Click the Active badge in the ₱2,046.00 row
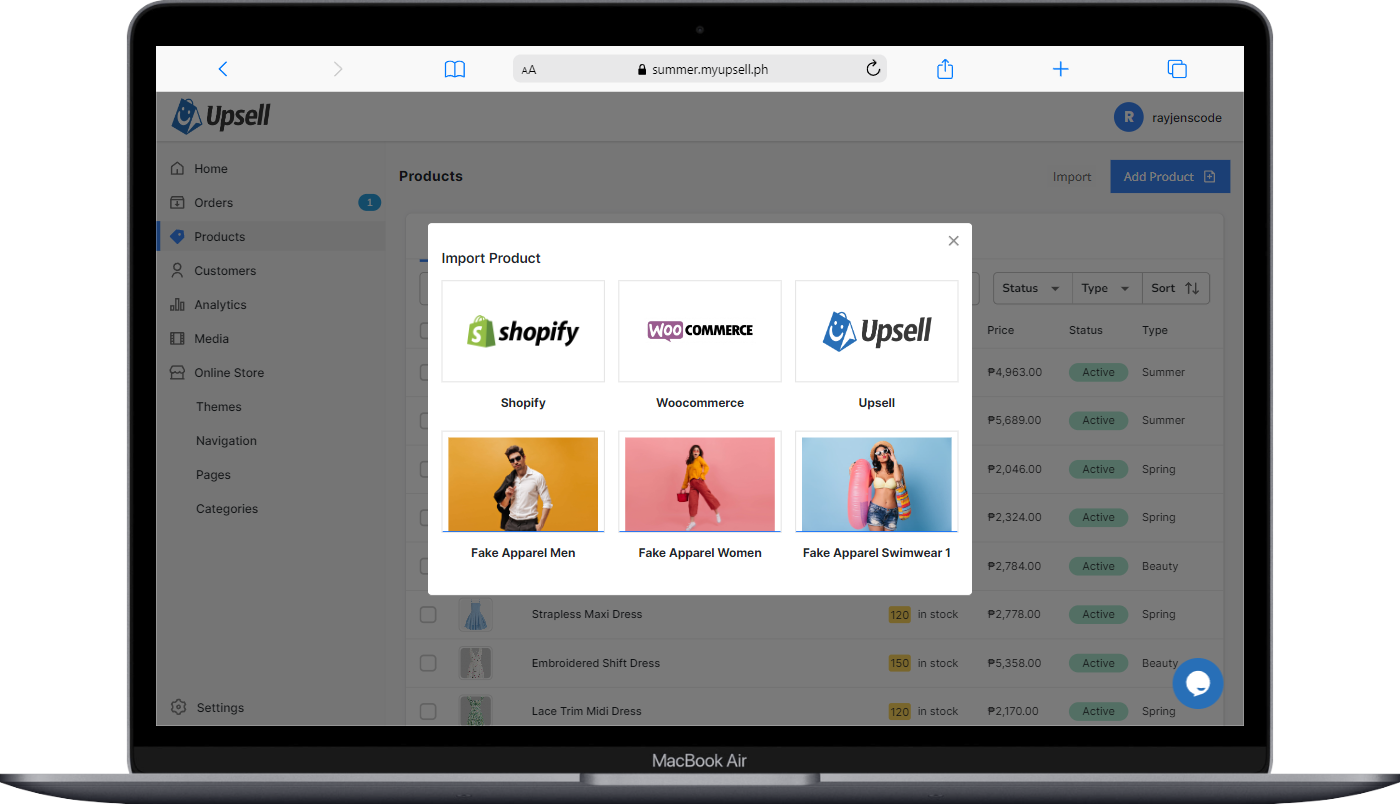 click(x=1098, y=469)
